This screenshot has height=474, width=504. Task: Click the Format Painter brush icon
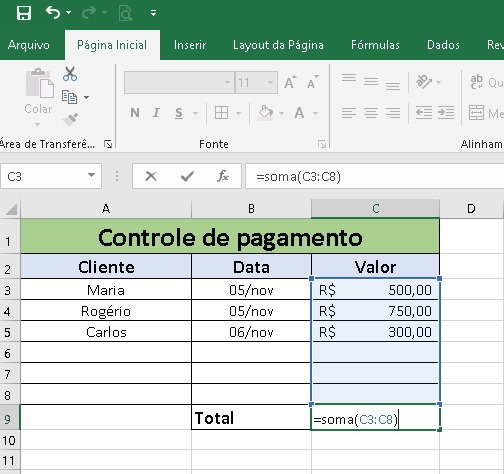[70, 120]
